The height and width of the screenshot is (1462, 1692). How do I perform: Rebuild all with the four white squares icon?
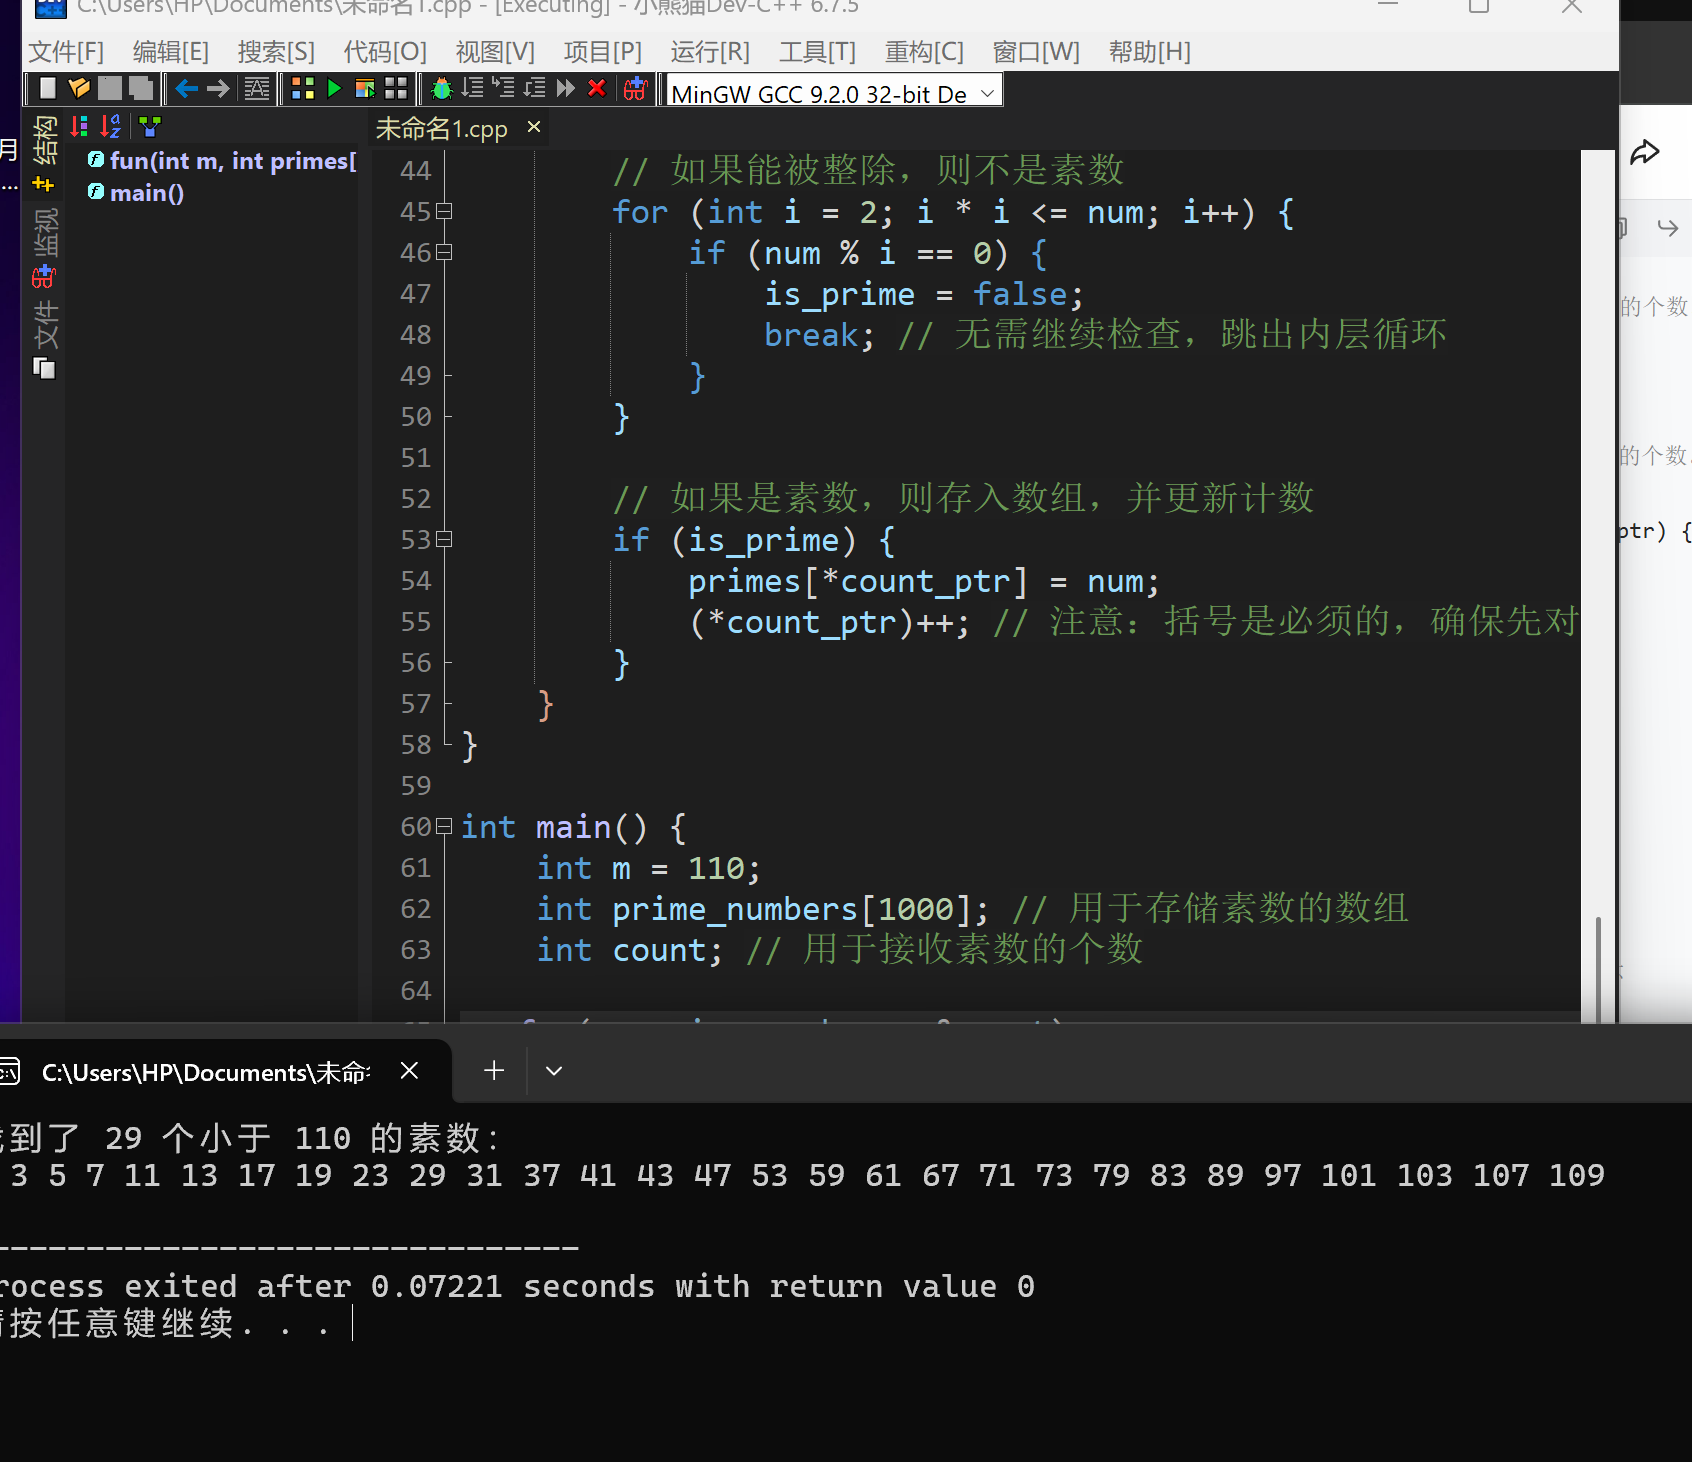(x=396, y=89)
